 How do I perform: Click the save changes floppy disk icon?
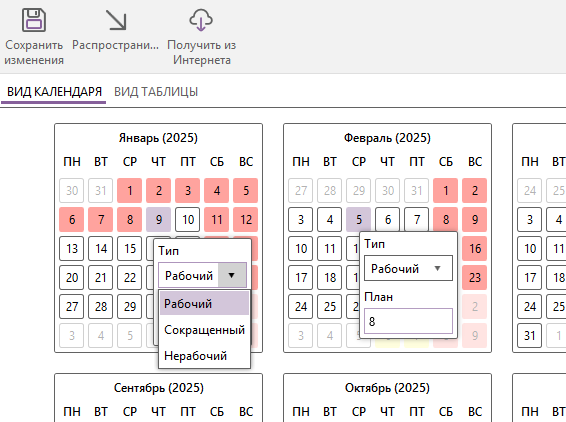pyautogui.click(x=34, y=20)
